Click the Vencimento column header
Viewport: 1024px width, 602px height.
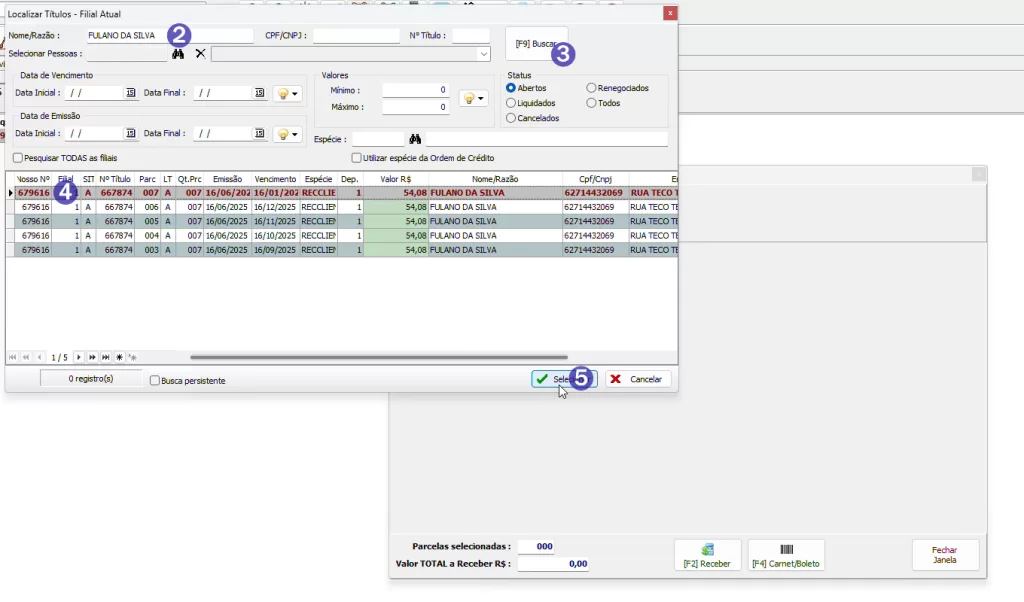[x=275, y=179]
